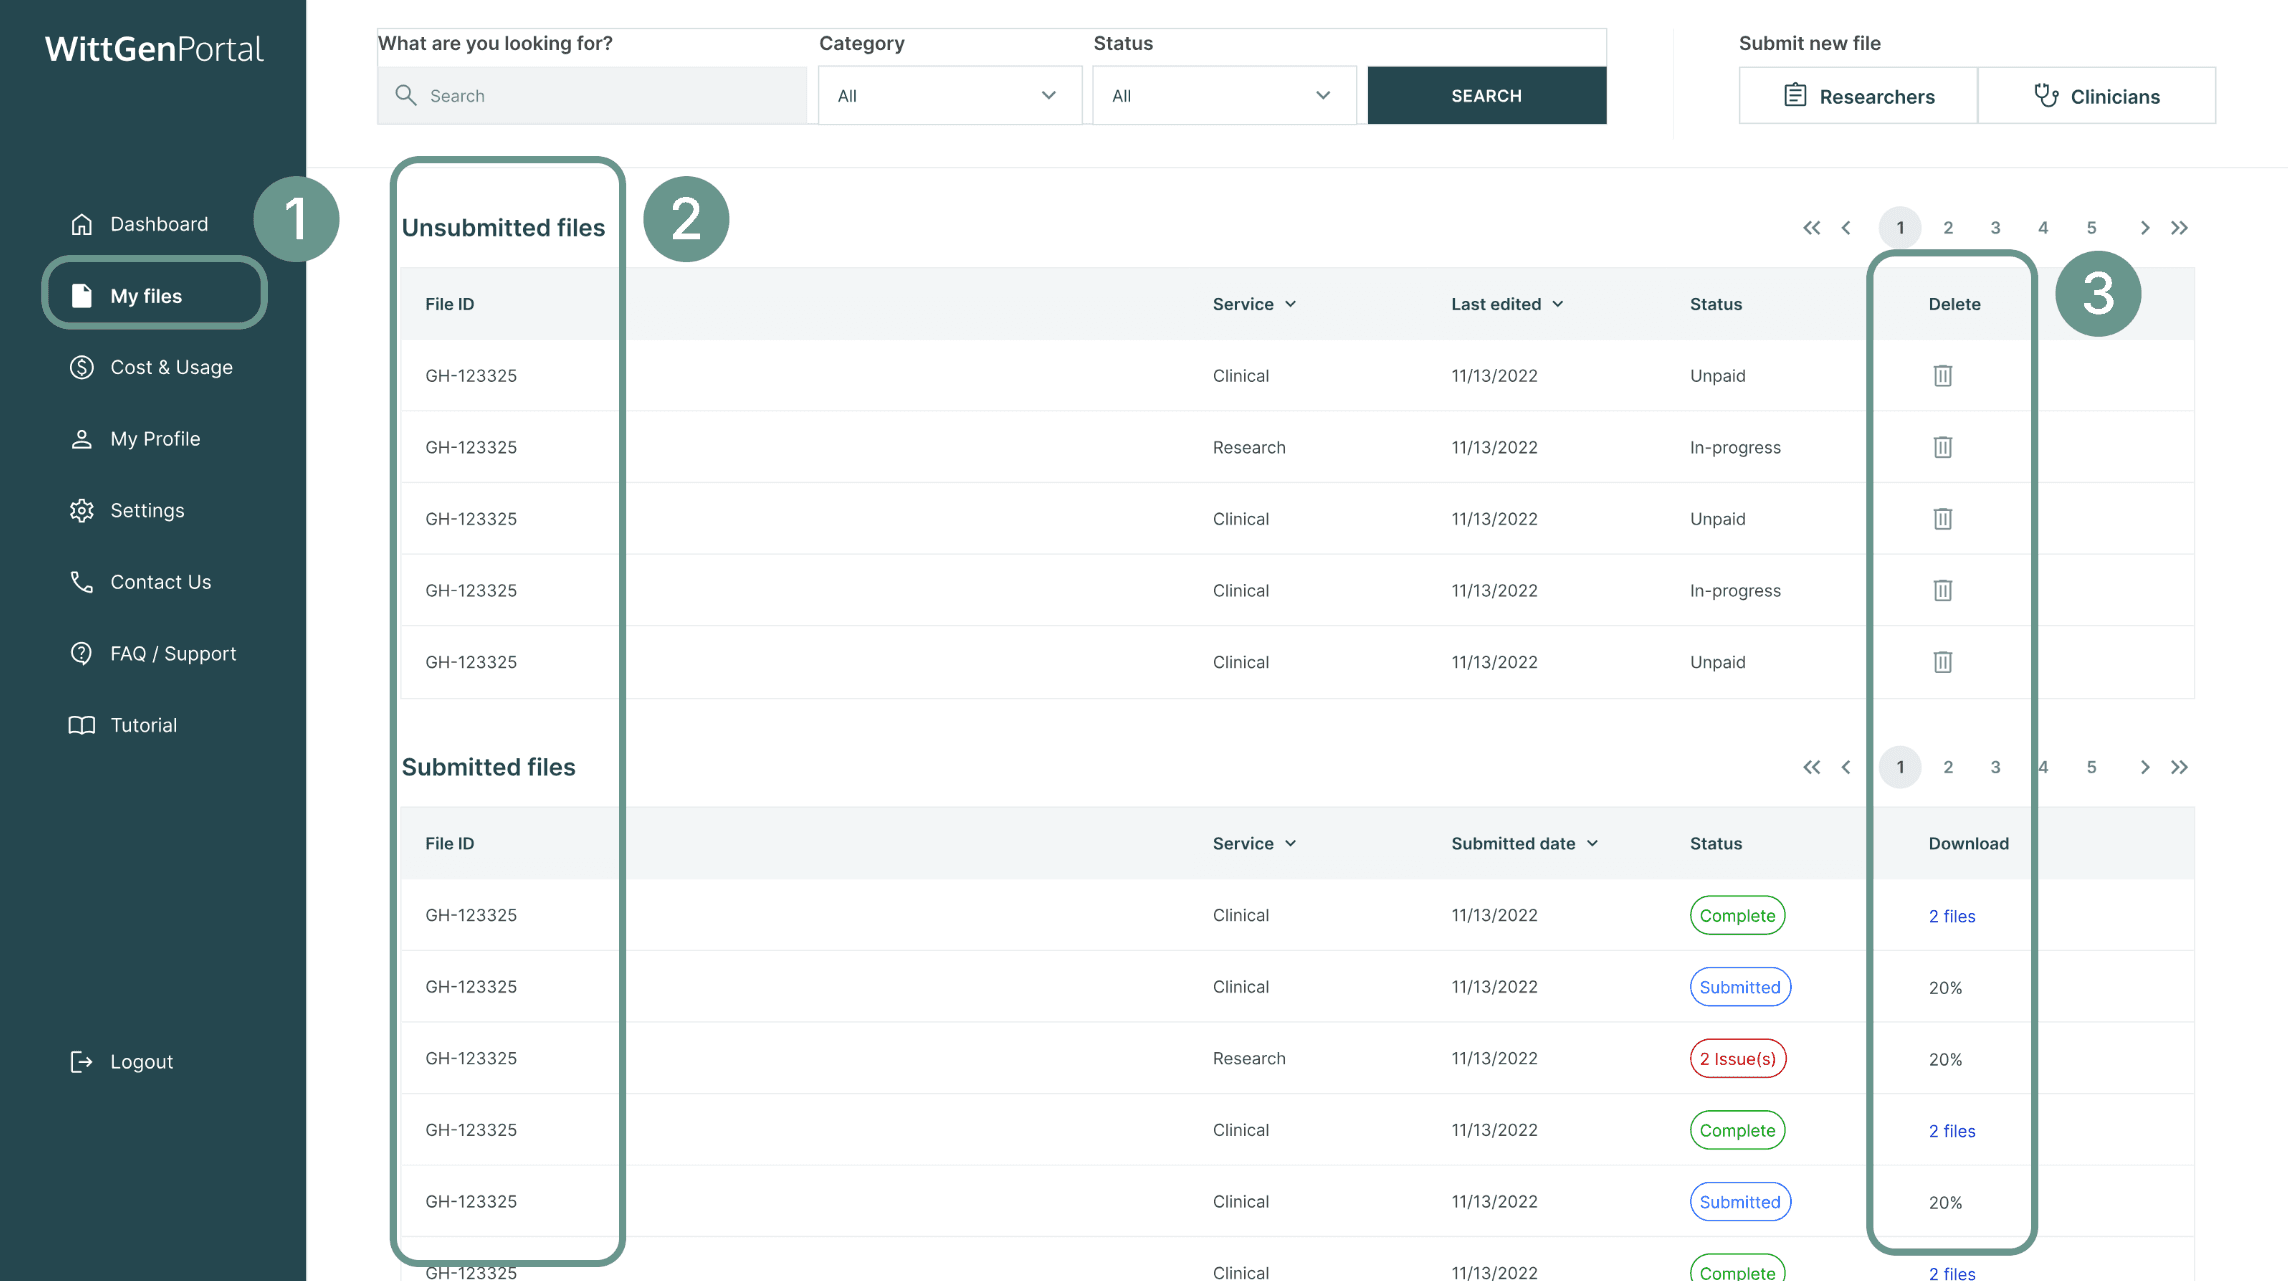Go to next page of Submitted files
2288x1281 pixels.
point(2144,767)
